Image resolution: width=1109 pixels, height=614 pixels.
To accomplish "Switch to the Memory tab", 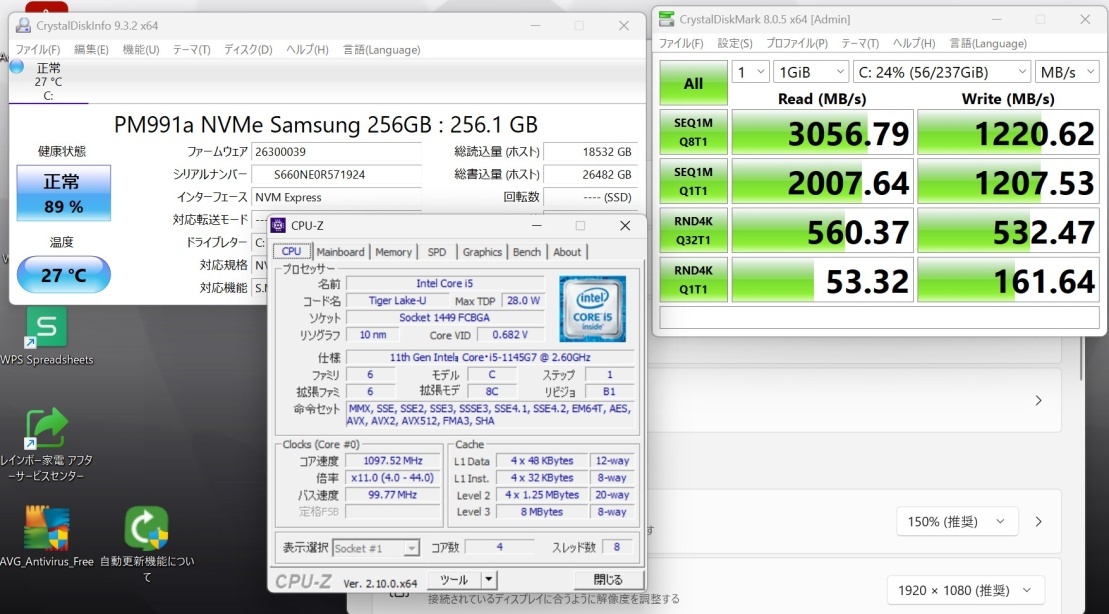I will [x=393, y=252].
